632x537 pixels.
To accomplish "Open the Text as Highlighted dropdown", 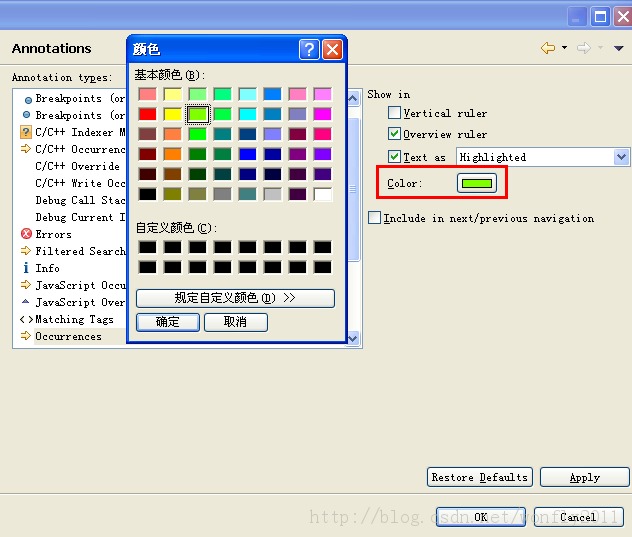I will coord(621,157).
